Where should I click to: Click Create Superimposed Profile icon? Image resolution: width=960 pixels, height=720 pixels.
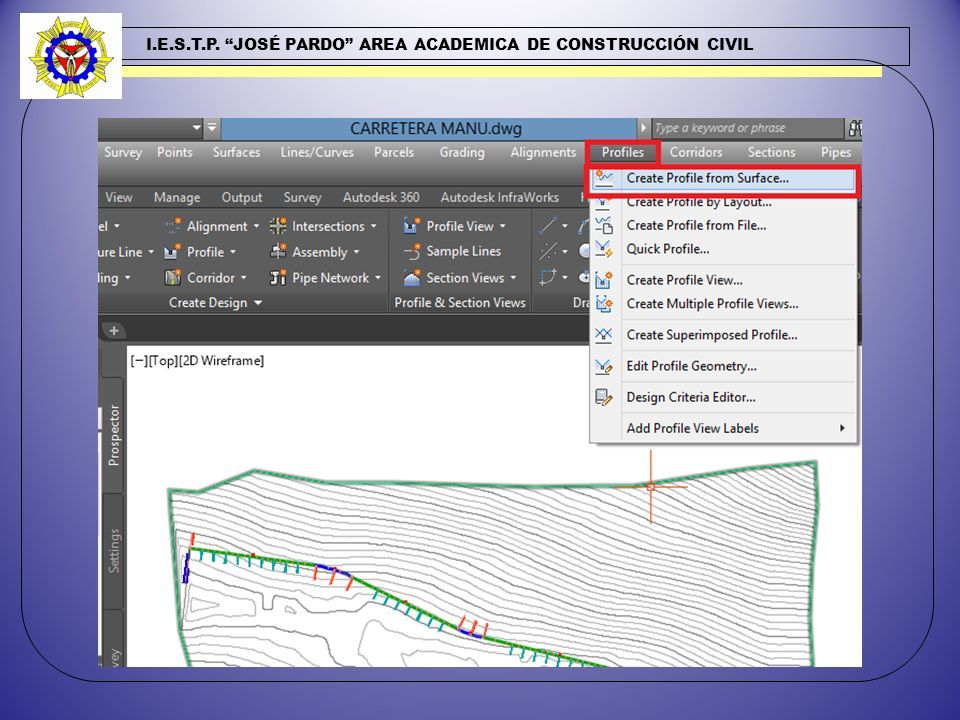604,334
